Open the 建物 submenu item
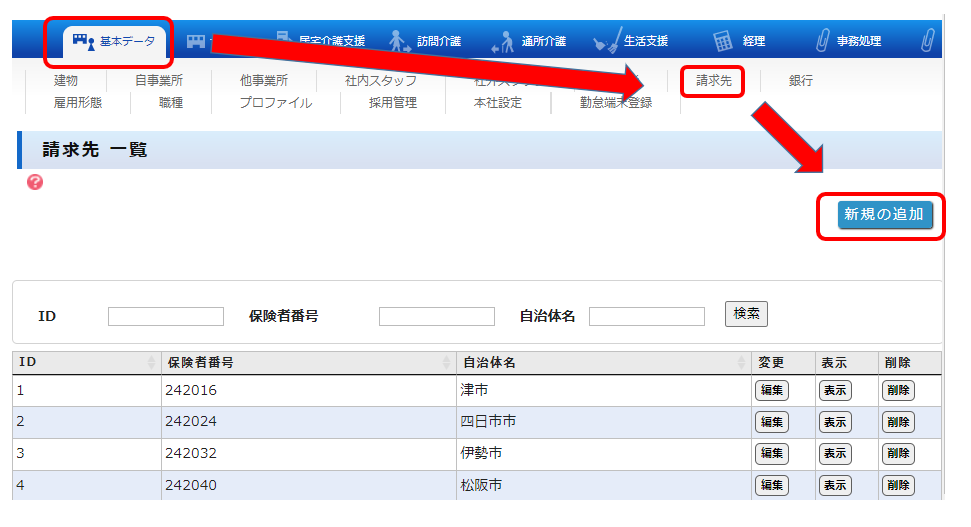971x527 pixels. coord(66,81)
